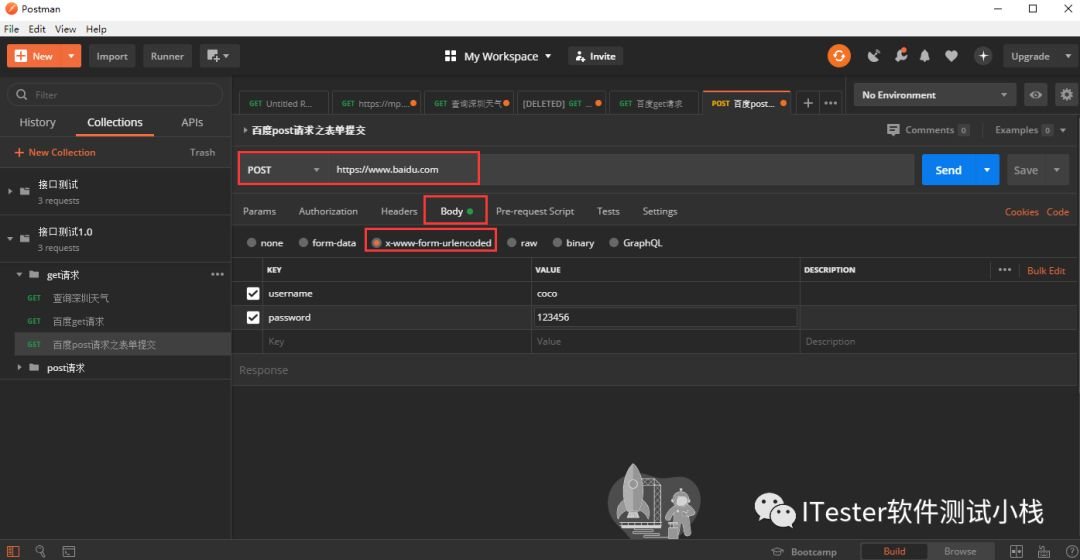Toggle sidebar icon in bottom left
The width and height of the screenshot is (1080, 560).
(x=13, y=551)
